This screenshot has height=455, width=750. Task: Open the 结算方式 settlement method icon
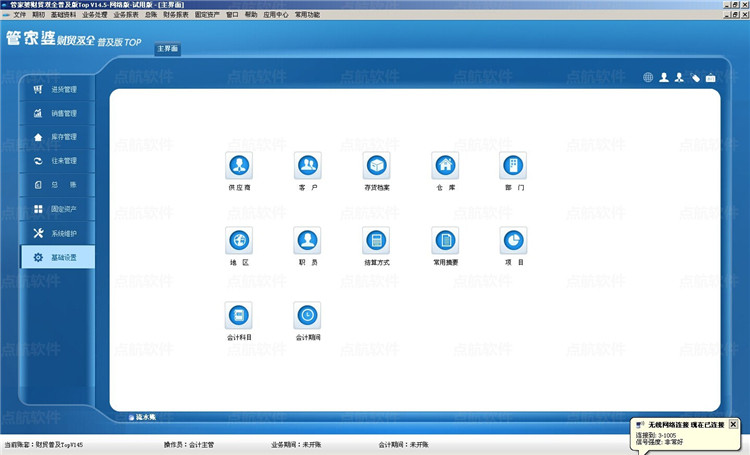click(376, 240)
